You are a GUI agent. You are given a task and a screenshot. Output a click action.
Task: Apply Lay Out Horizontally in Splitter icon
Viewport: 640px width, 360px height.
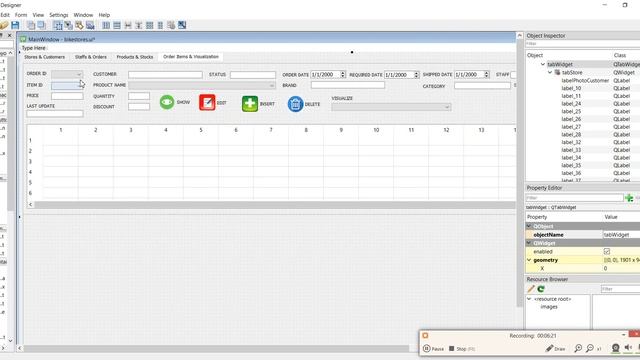128,25
